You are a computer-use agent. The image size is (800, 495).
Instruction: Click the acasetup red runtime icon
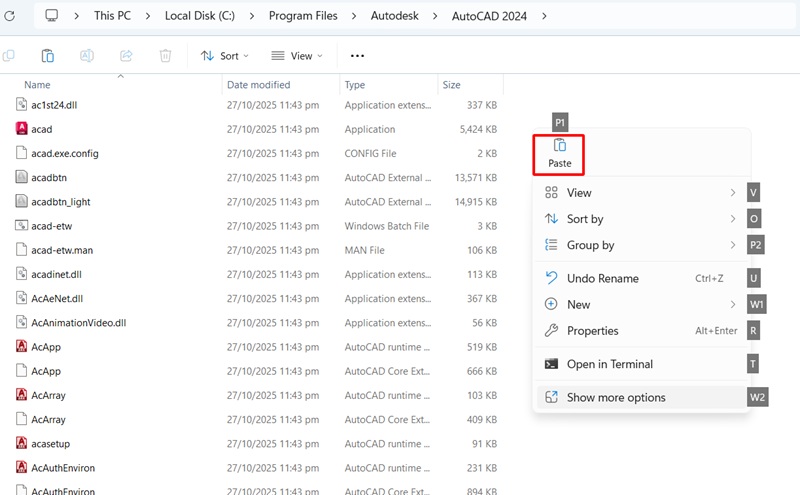[21, 443]
